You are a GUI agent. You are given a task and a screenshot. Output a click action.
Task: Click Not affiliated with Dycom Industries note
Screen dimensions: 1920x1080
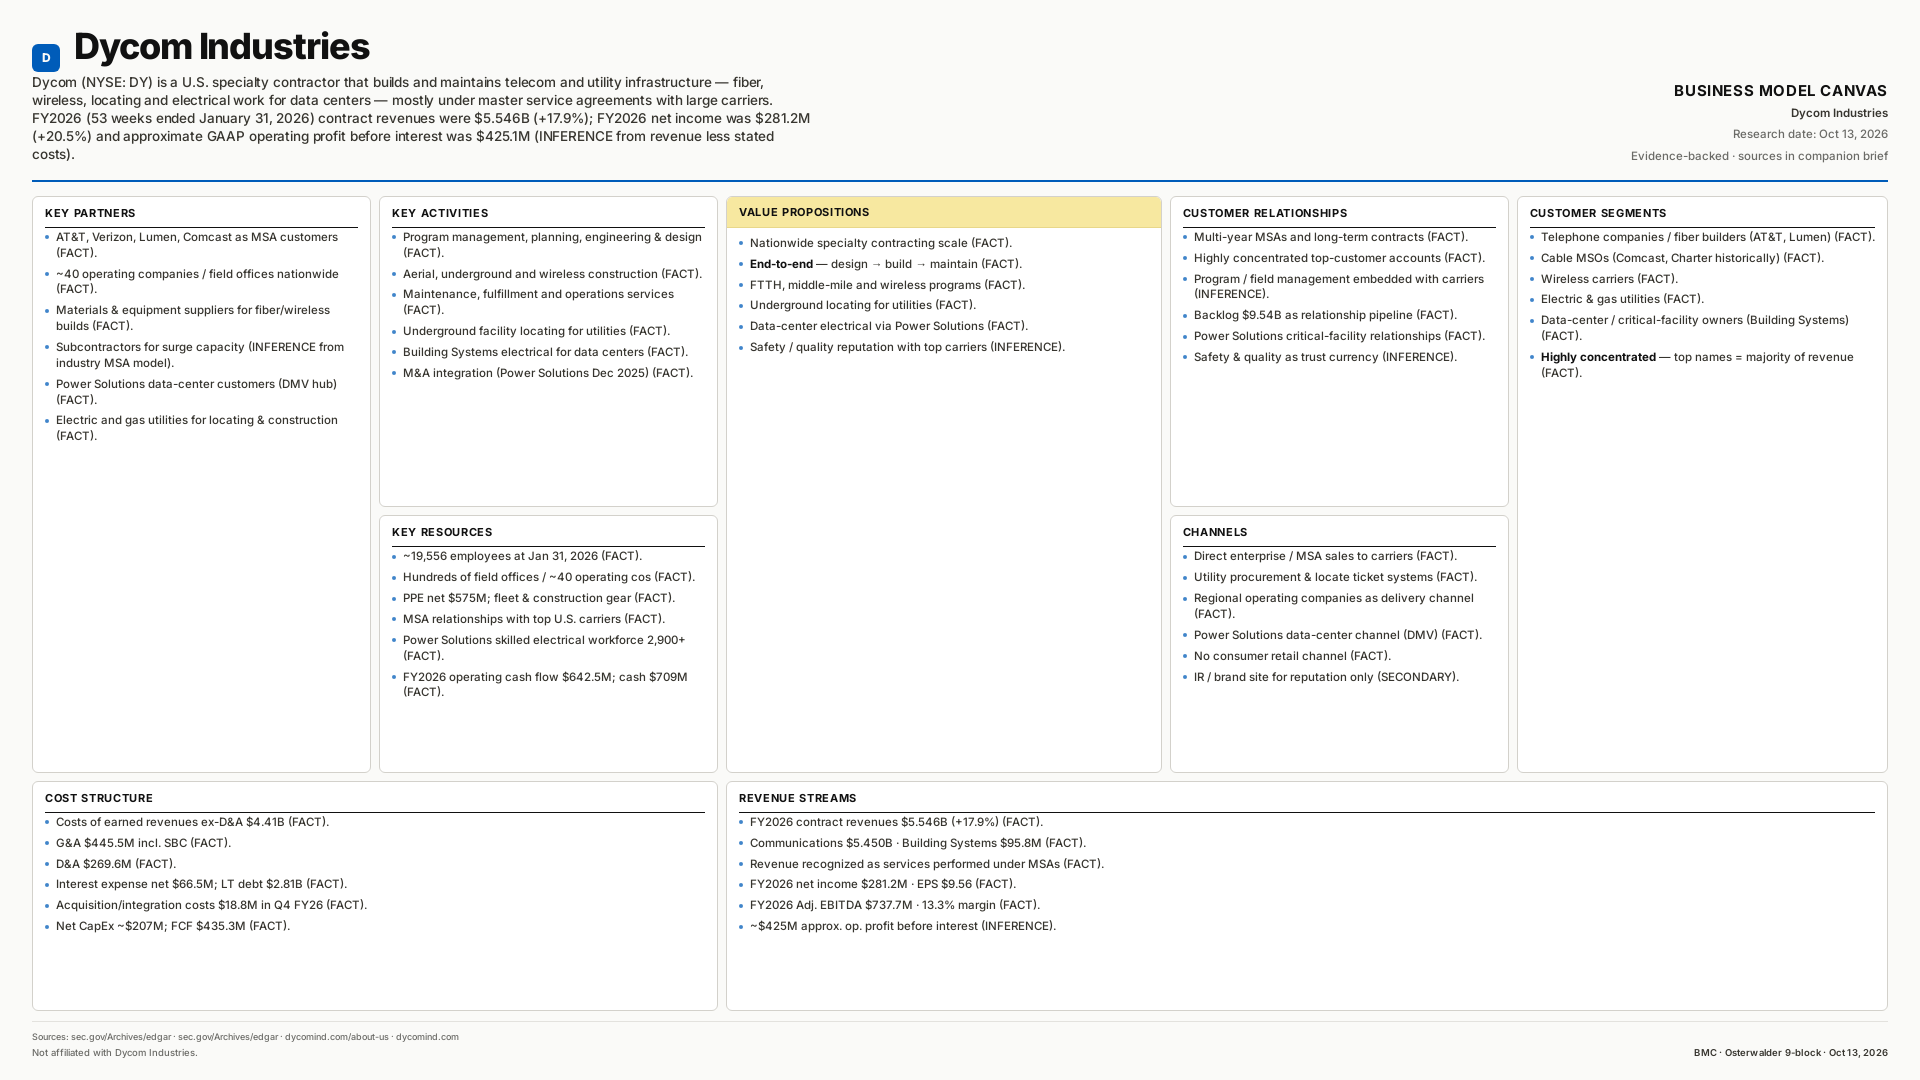point(115,1053)
